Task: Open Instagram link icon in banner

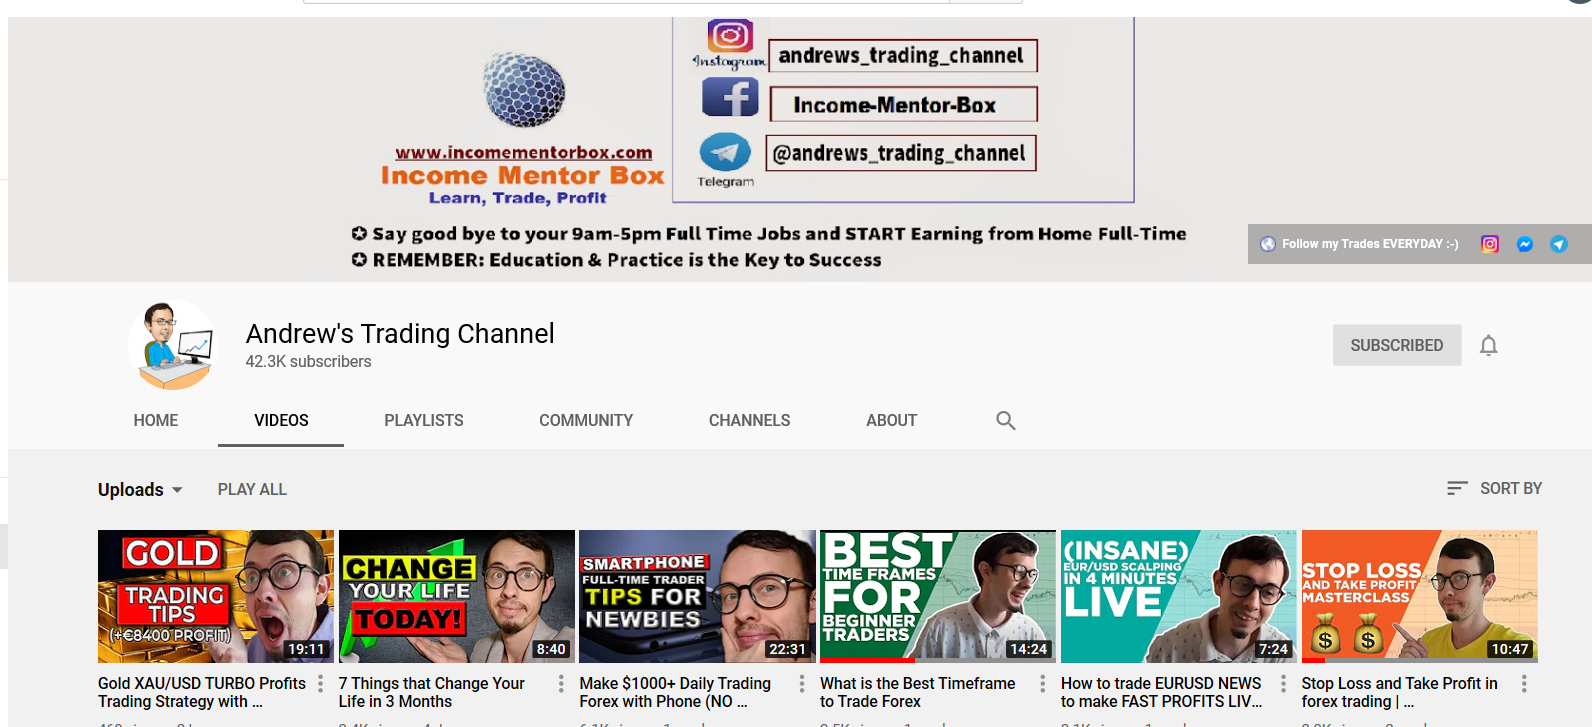Action: [x=1489, y=244]
